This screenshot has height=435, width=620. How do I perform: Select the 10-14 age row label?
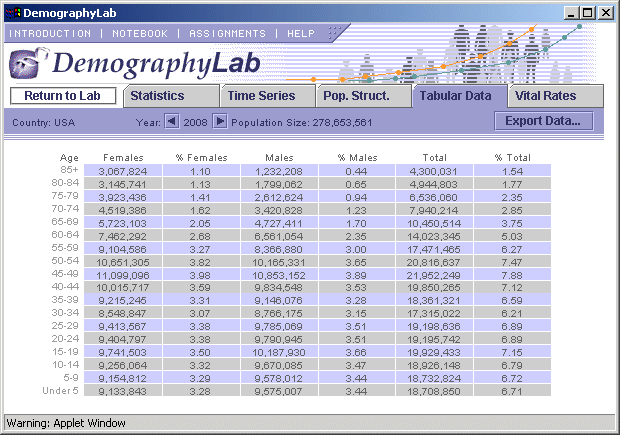(66, 365)
